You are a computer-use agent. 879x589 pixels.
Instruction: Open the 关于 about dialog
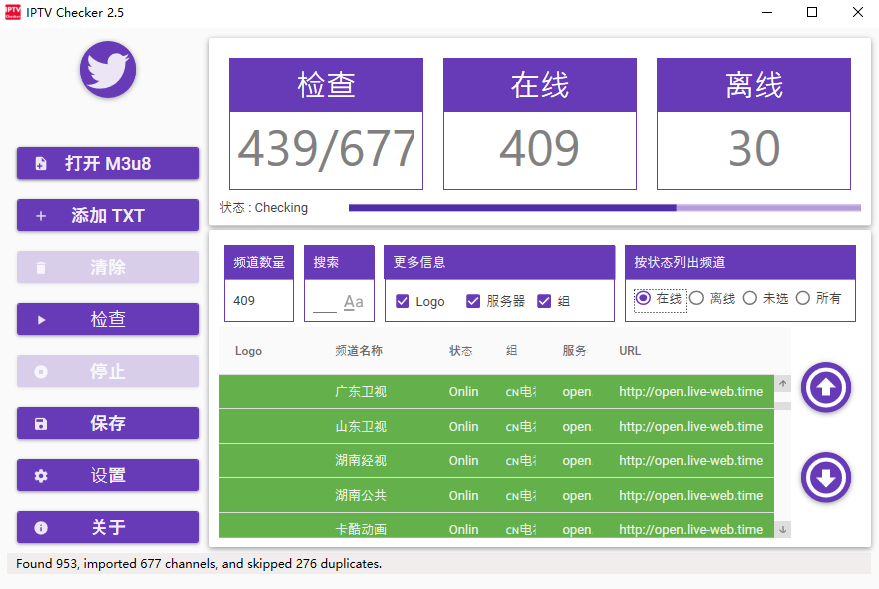click(108, 527)
